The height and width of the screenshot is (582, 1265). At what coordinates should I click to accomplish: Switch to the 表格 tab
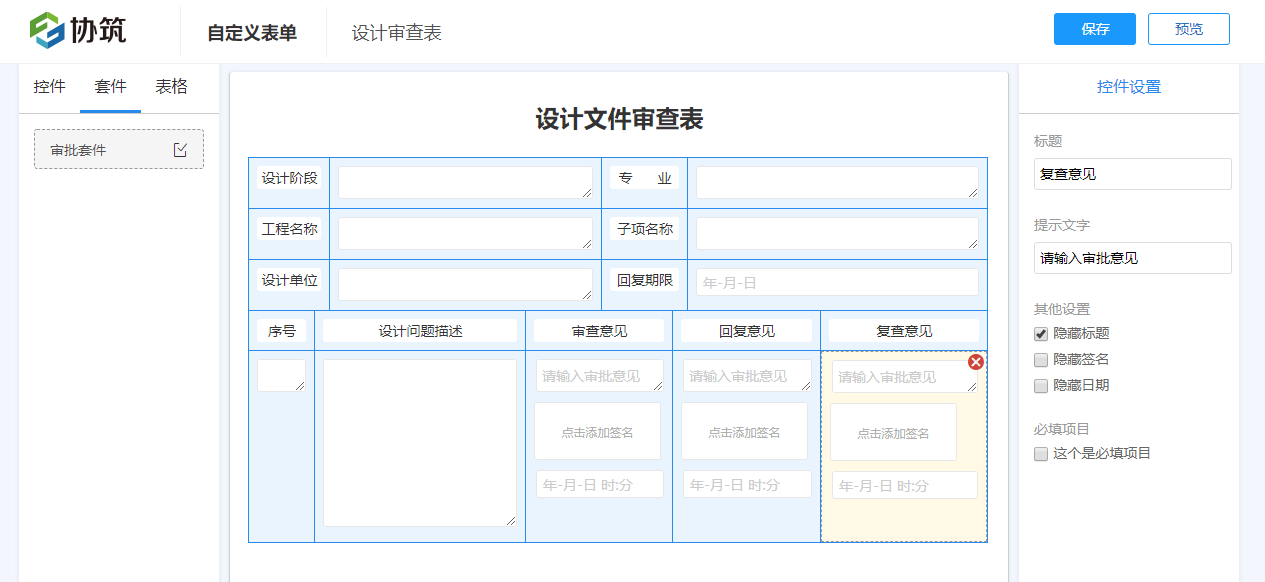click(x=172, y=87)
